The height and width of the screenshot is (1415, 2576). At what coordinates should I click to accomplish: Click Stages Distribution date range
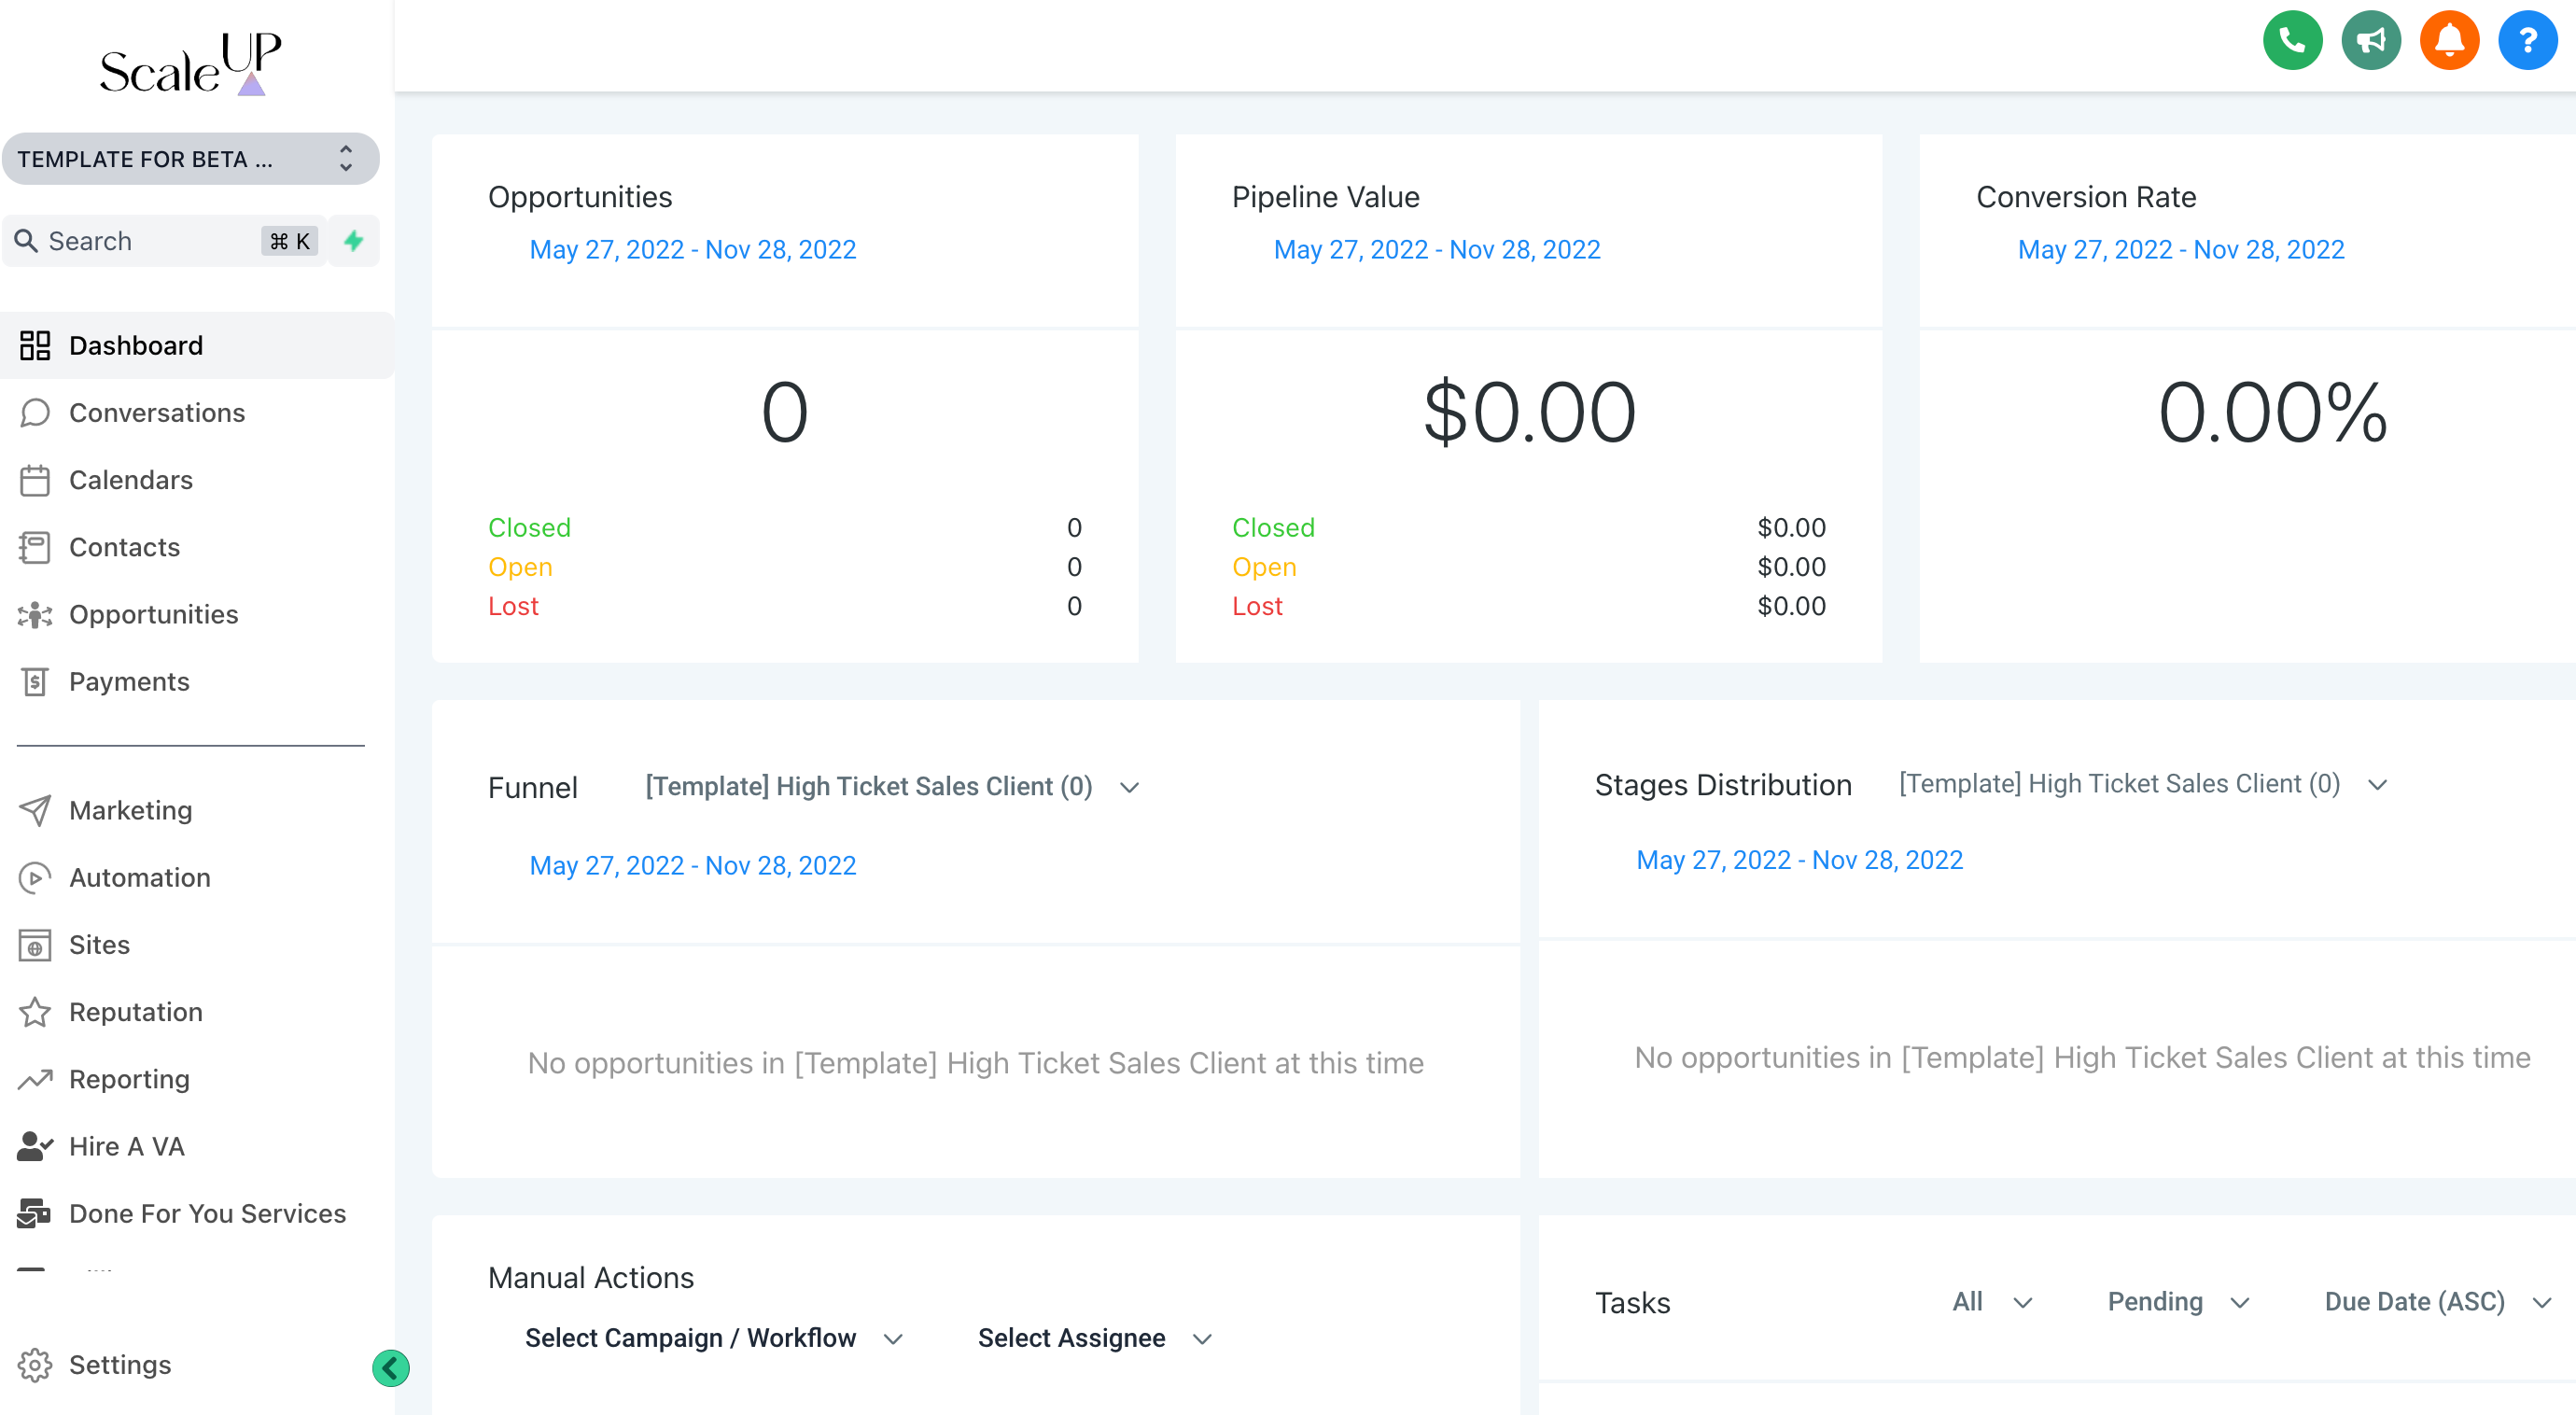[1800, 860]
